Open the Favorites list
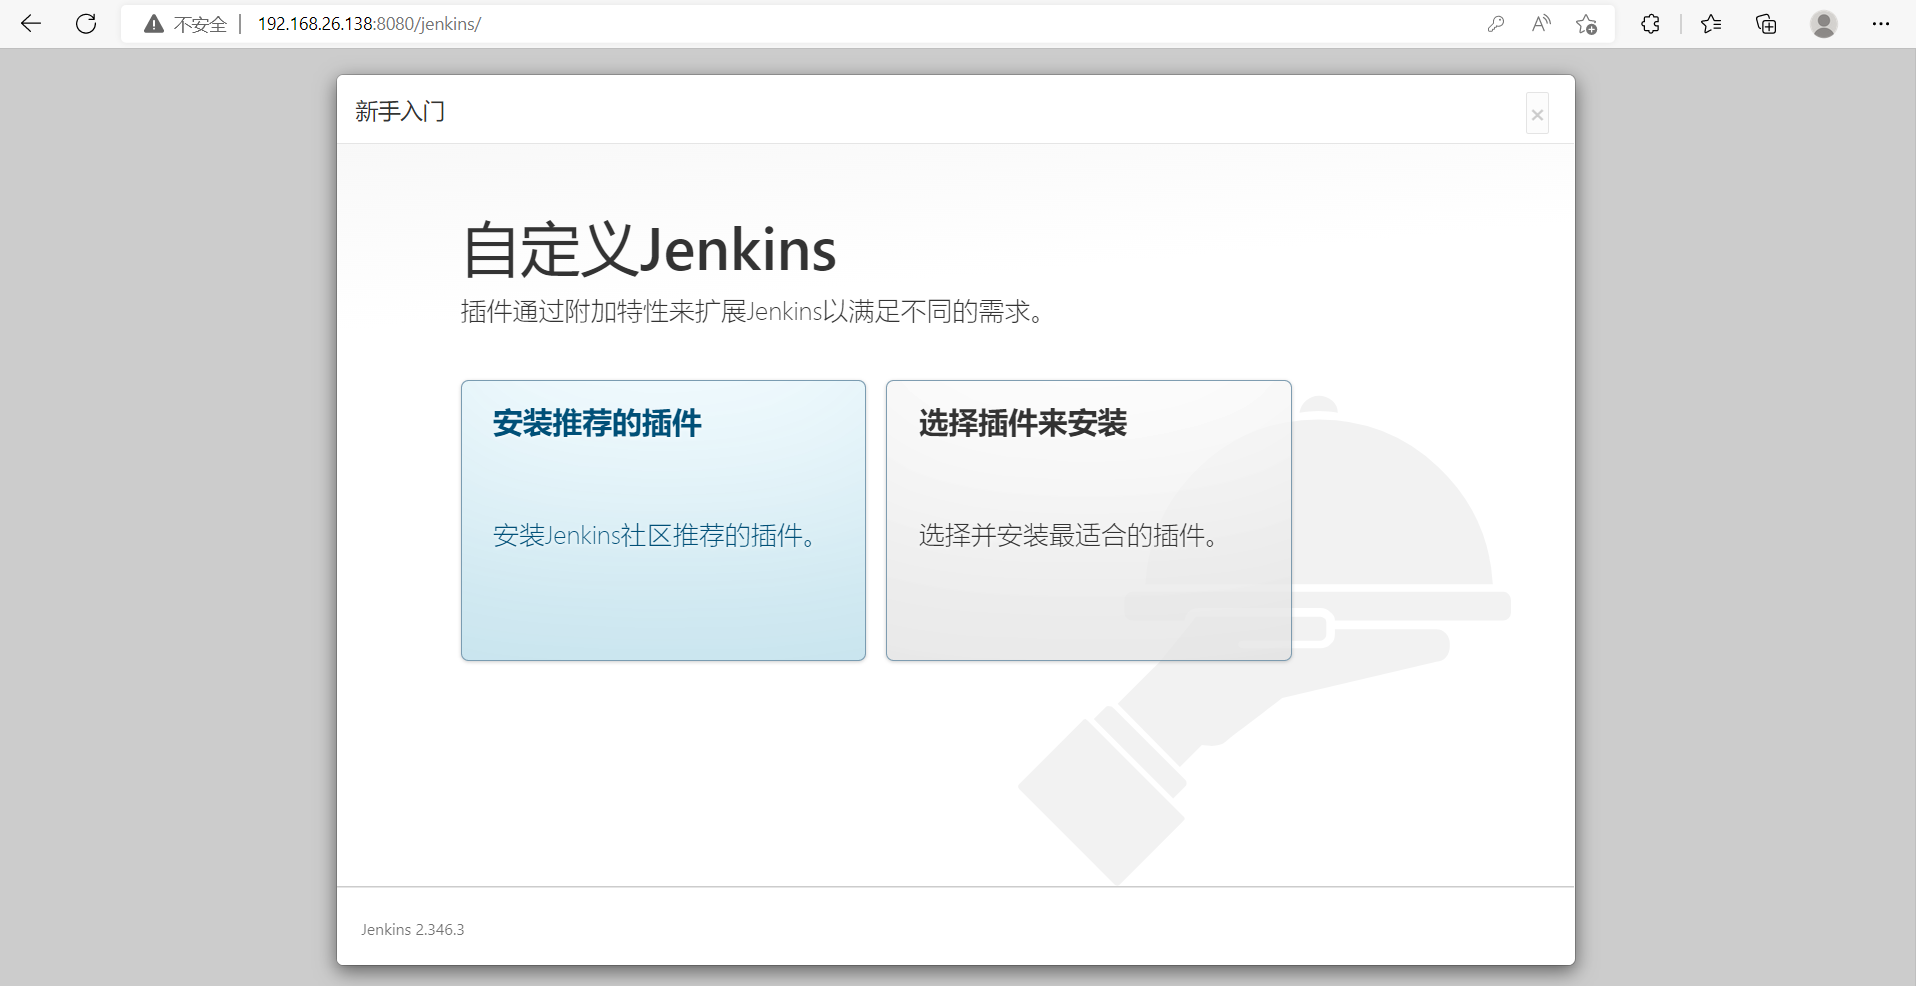The image size is (1916, 986). 1711,24
